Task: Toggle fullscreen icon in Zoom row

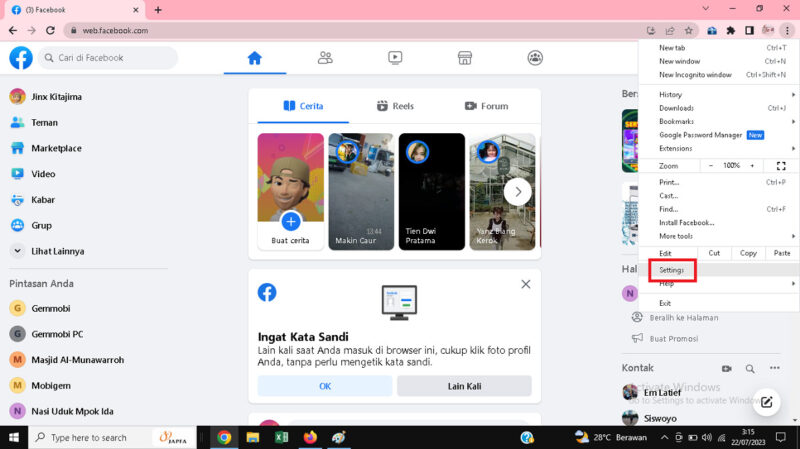Action: 781,166
